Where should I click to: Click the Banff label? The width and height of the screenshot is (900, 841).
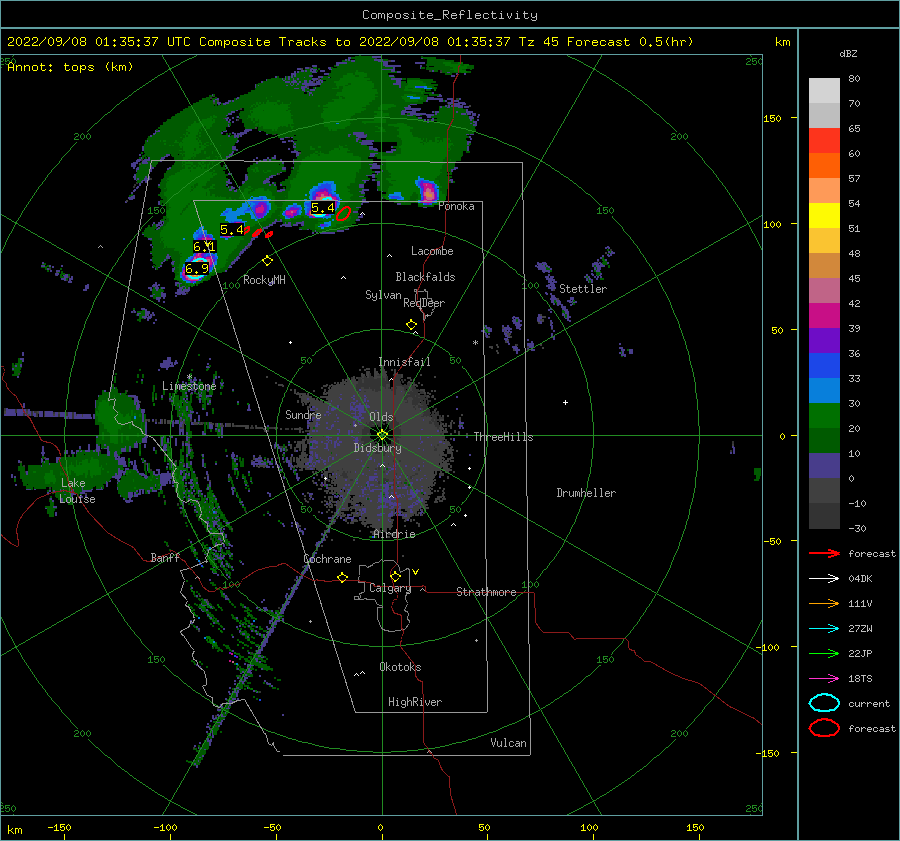165,557
